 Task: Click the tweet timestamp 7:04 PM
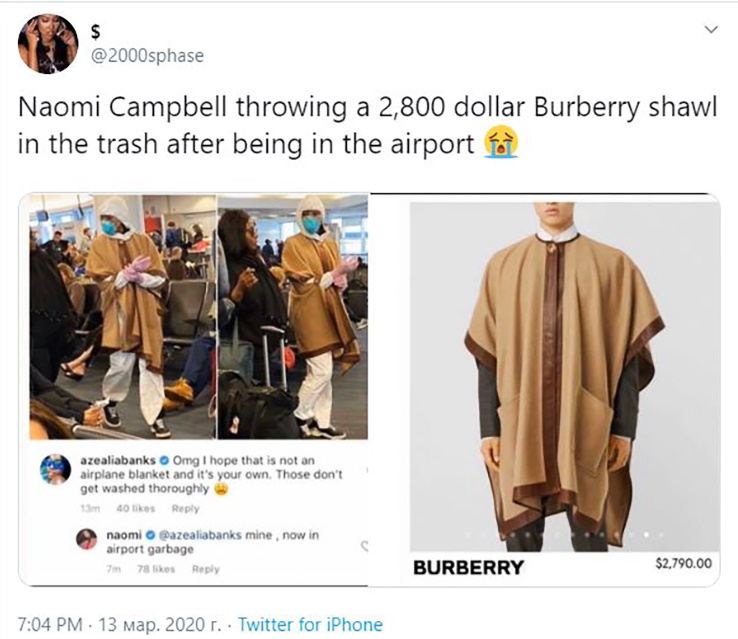[x=50, y=624]
